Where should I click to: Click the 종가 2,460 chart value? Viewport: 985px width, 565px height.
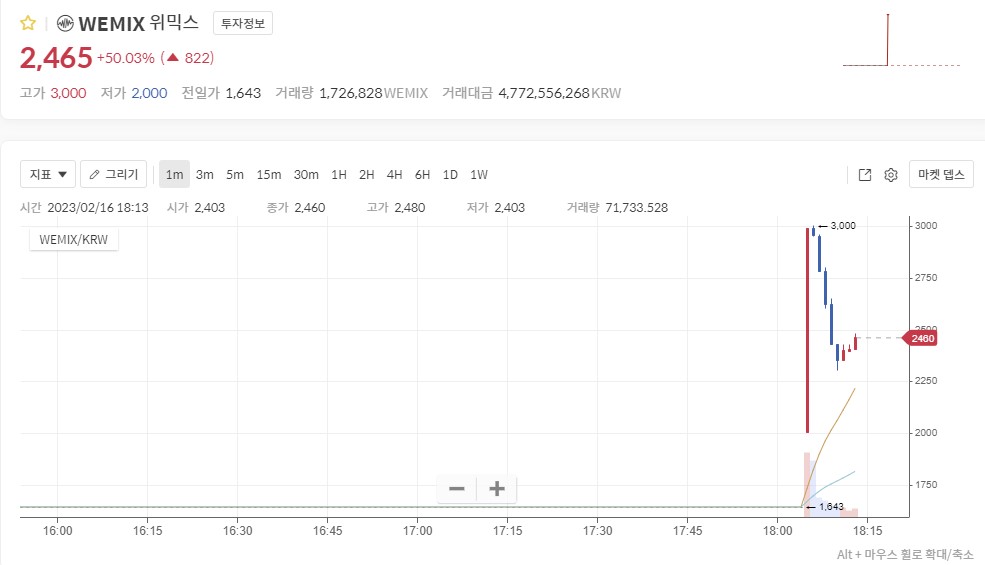296,207
